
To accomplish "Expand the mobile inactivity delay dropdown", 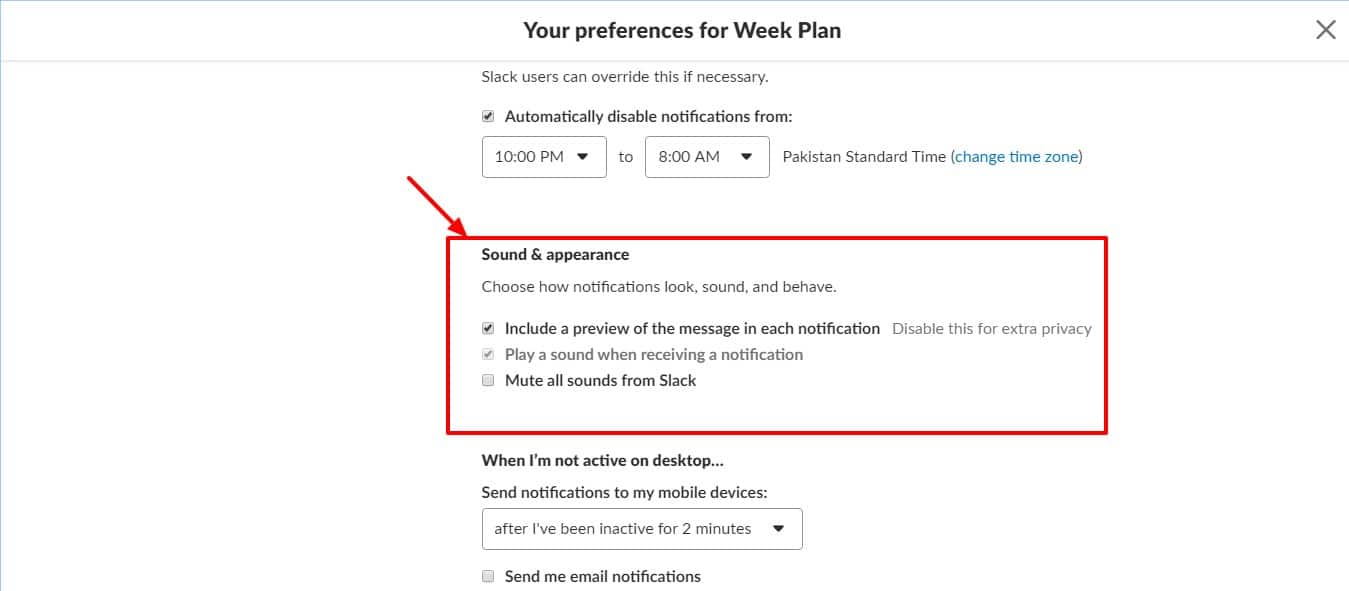I will click(641, 529).
